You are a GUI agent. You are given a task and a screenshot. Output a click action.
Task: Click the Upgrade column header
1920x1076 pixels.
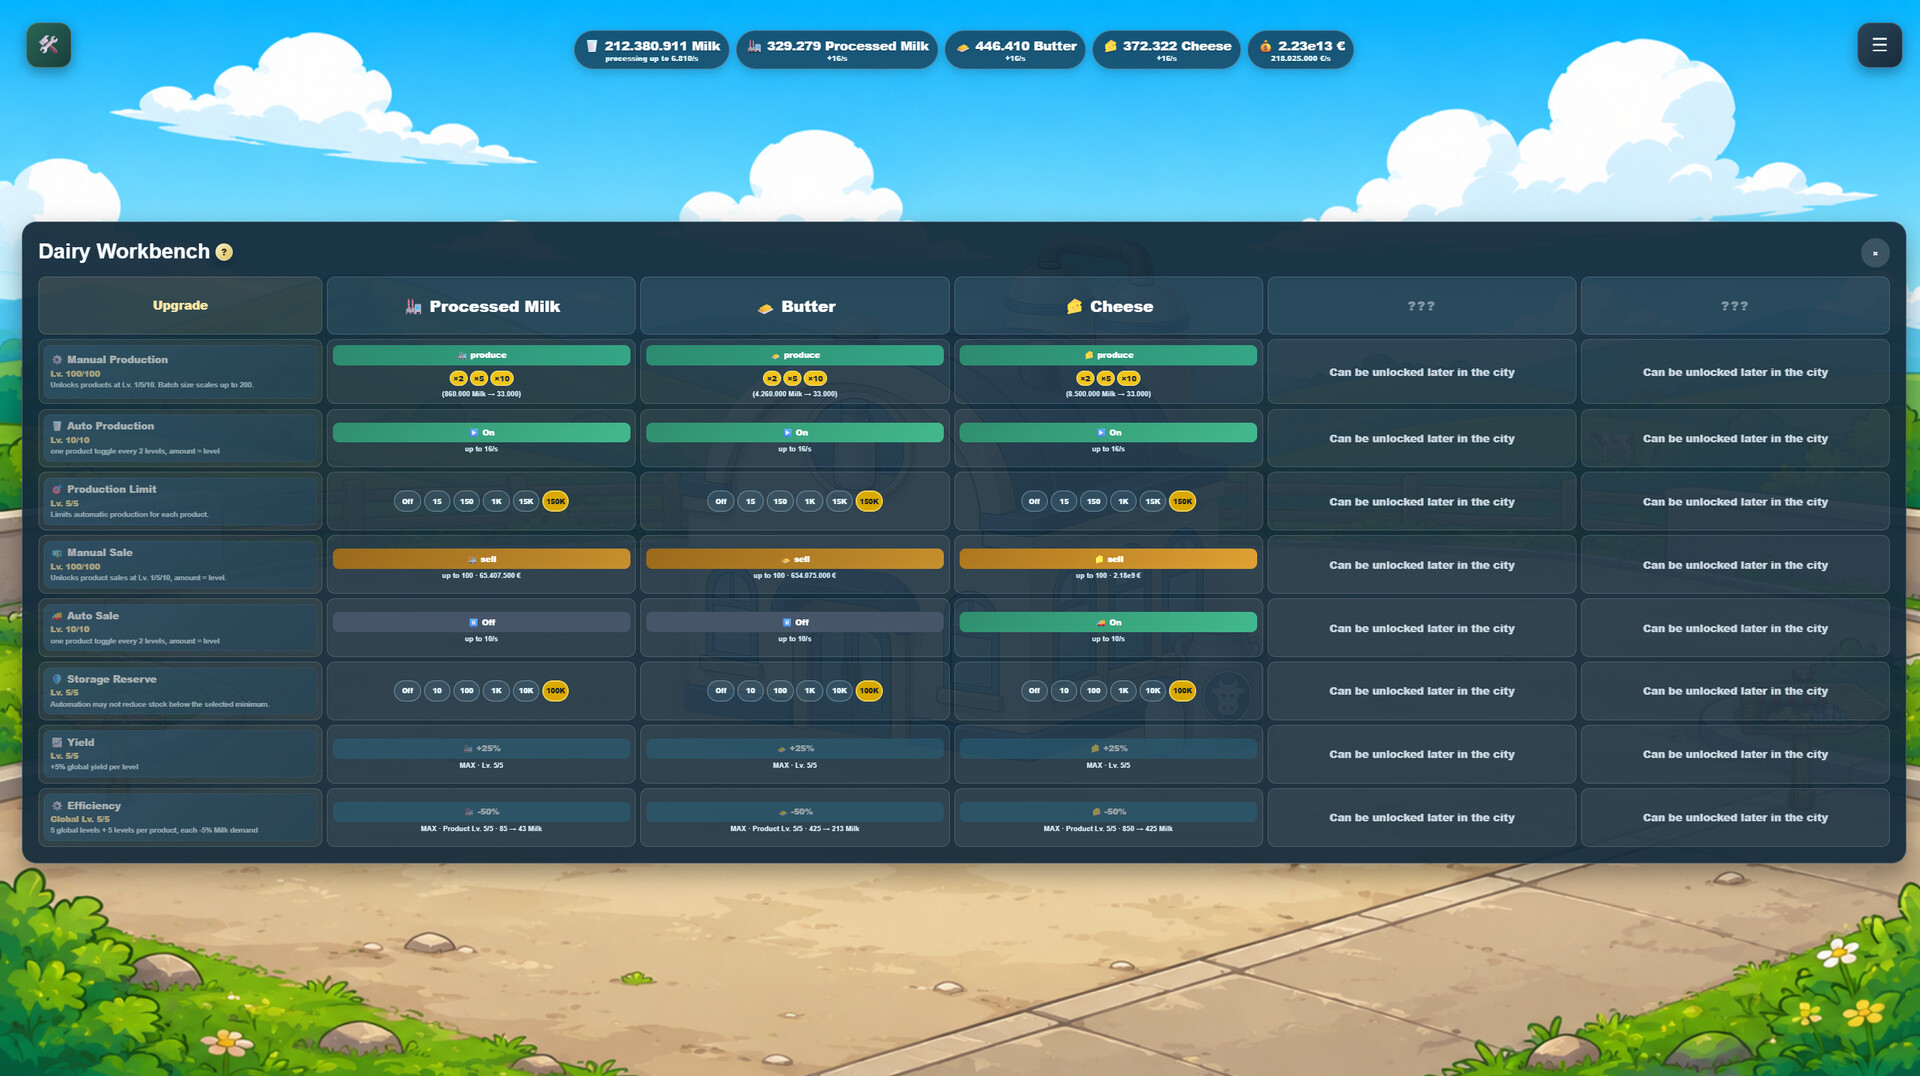point(180,306)
